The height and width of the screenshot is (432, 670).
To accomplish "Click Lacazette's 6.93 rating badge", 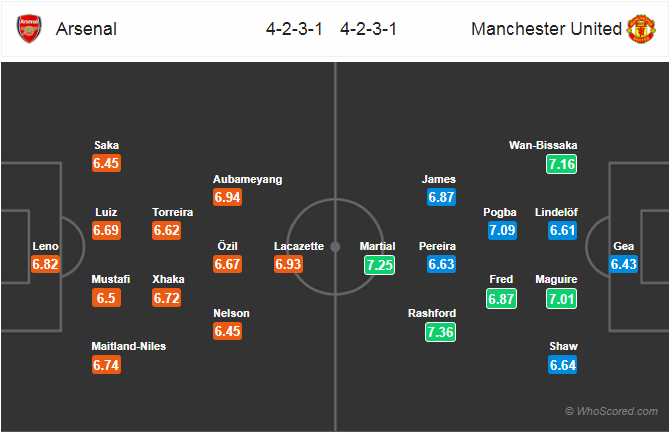I will pyautogui.click(x=288, y=264).
